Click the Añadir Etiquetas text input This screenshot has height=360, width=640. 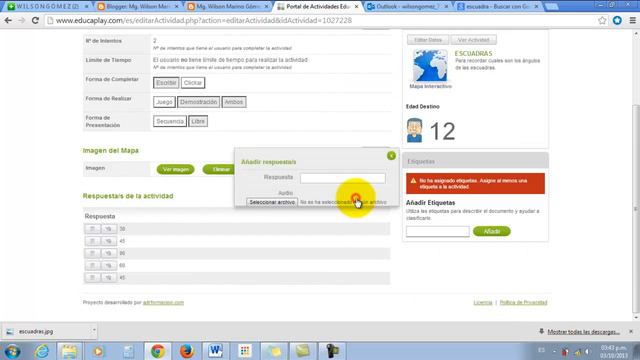coord(438,231)
